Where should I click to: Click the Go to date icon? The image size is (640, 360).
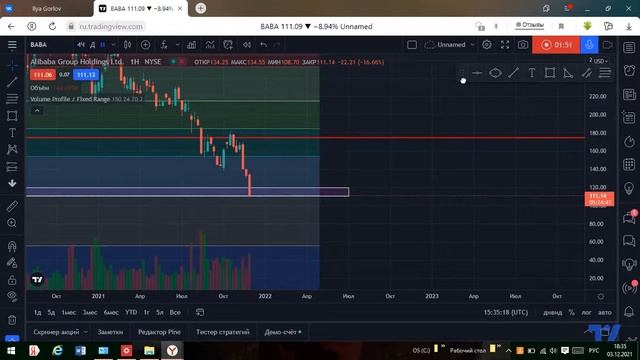tap(200, 312)
